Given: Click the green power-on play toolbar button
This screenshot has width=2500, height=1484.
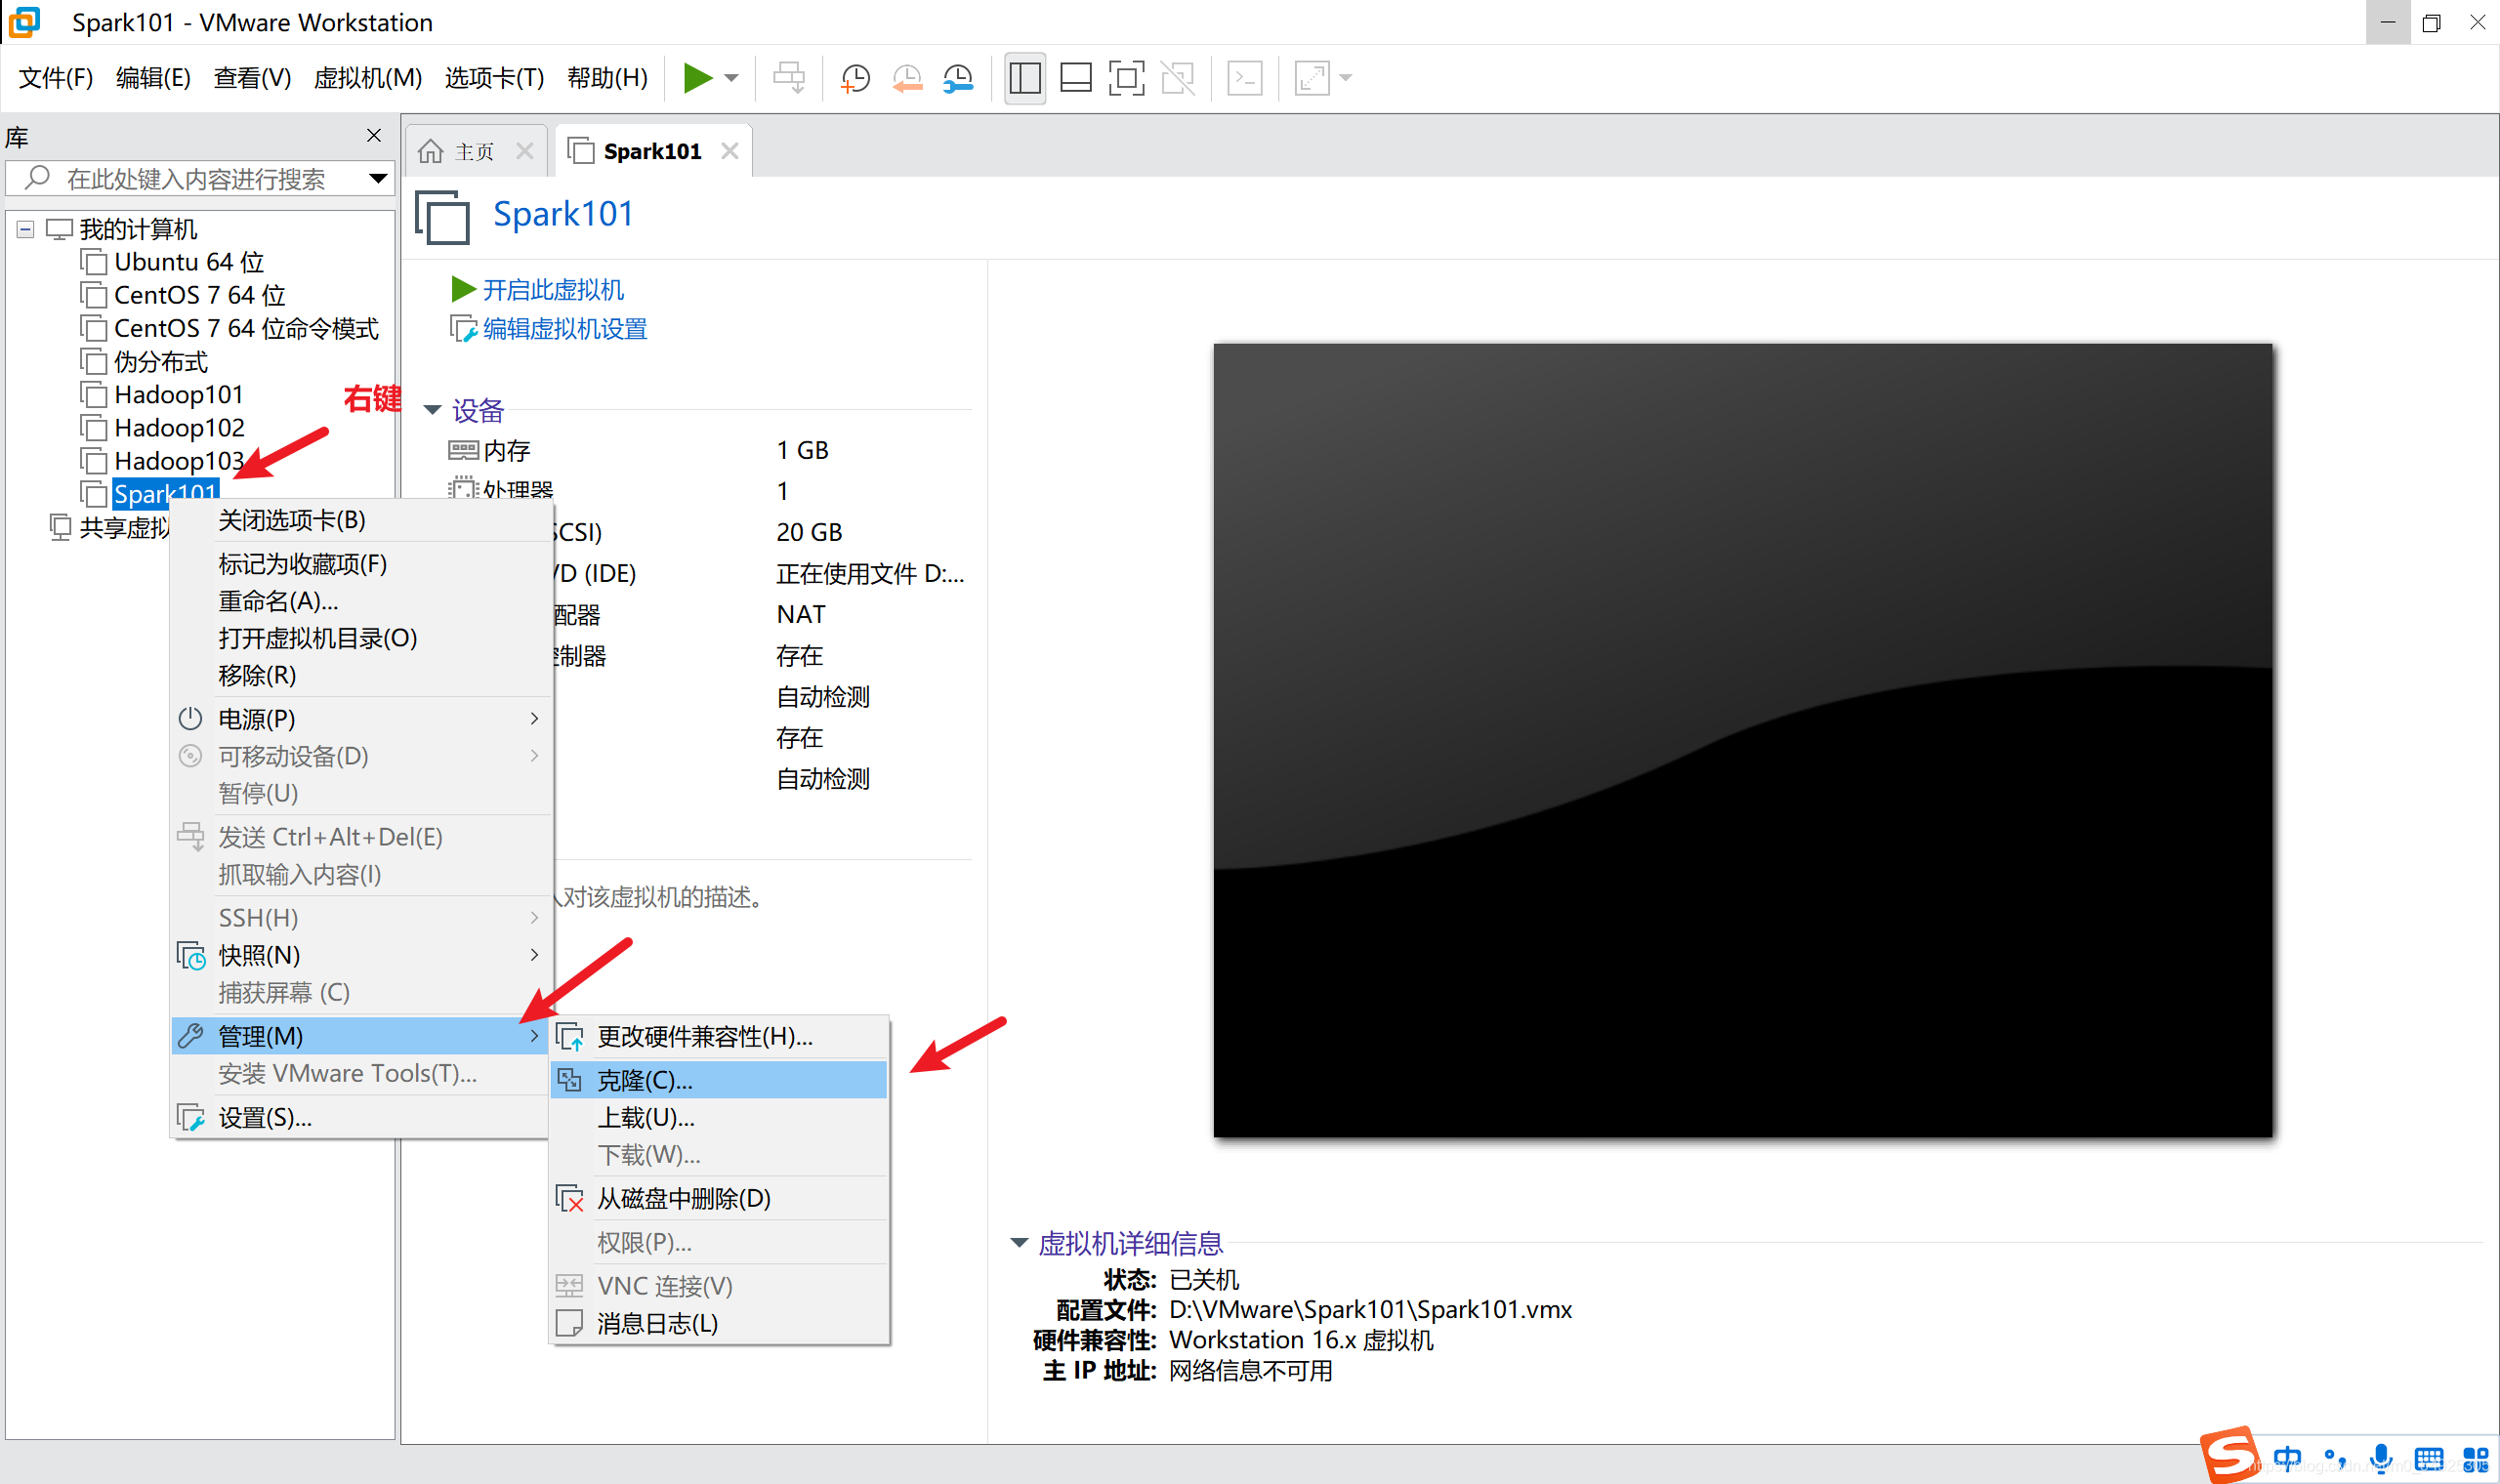Looking at the screenshot, I should 697,78.
